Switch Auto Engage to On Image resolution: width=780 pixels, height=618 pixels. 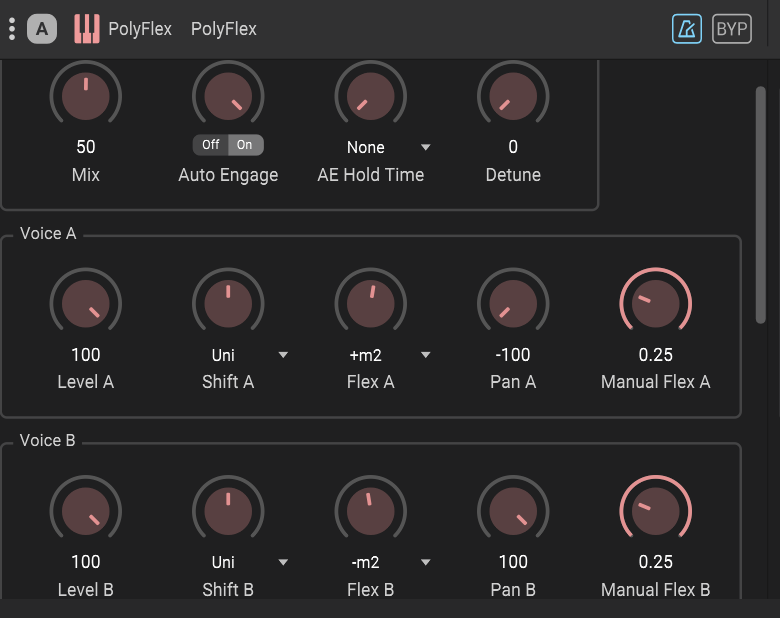245,145
